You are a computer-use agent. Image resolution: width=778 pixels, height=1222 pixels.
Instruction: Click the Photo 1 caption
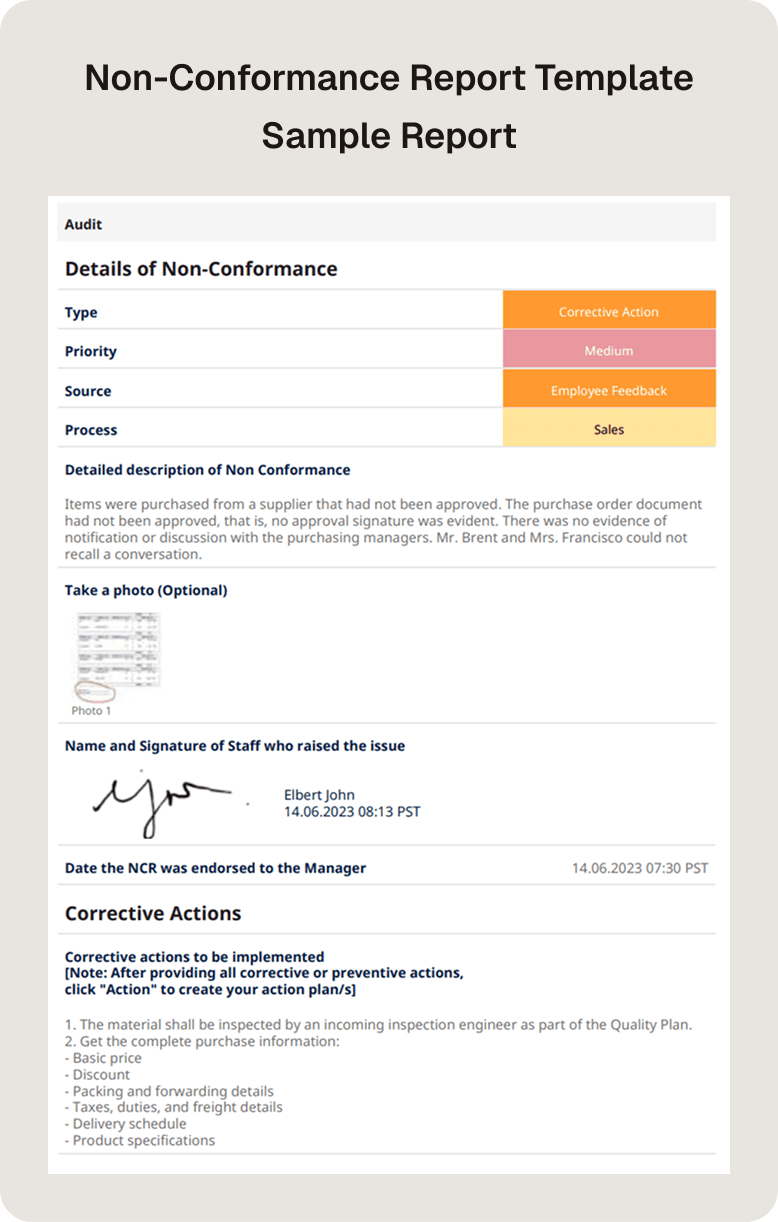(x=91, y=711)
